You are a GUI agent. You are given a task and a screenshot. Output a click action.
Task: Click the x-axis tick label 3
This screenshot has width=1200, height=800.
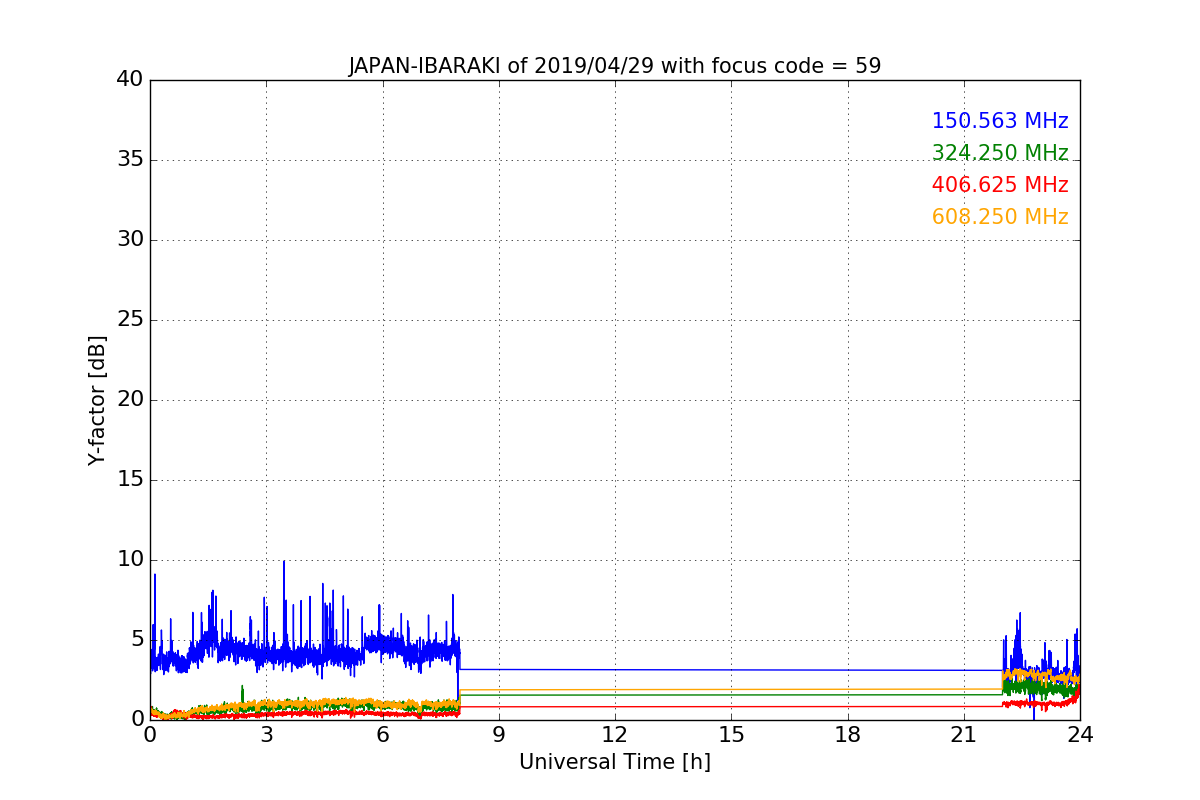(x=266, y=735)
